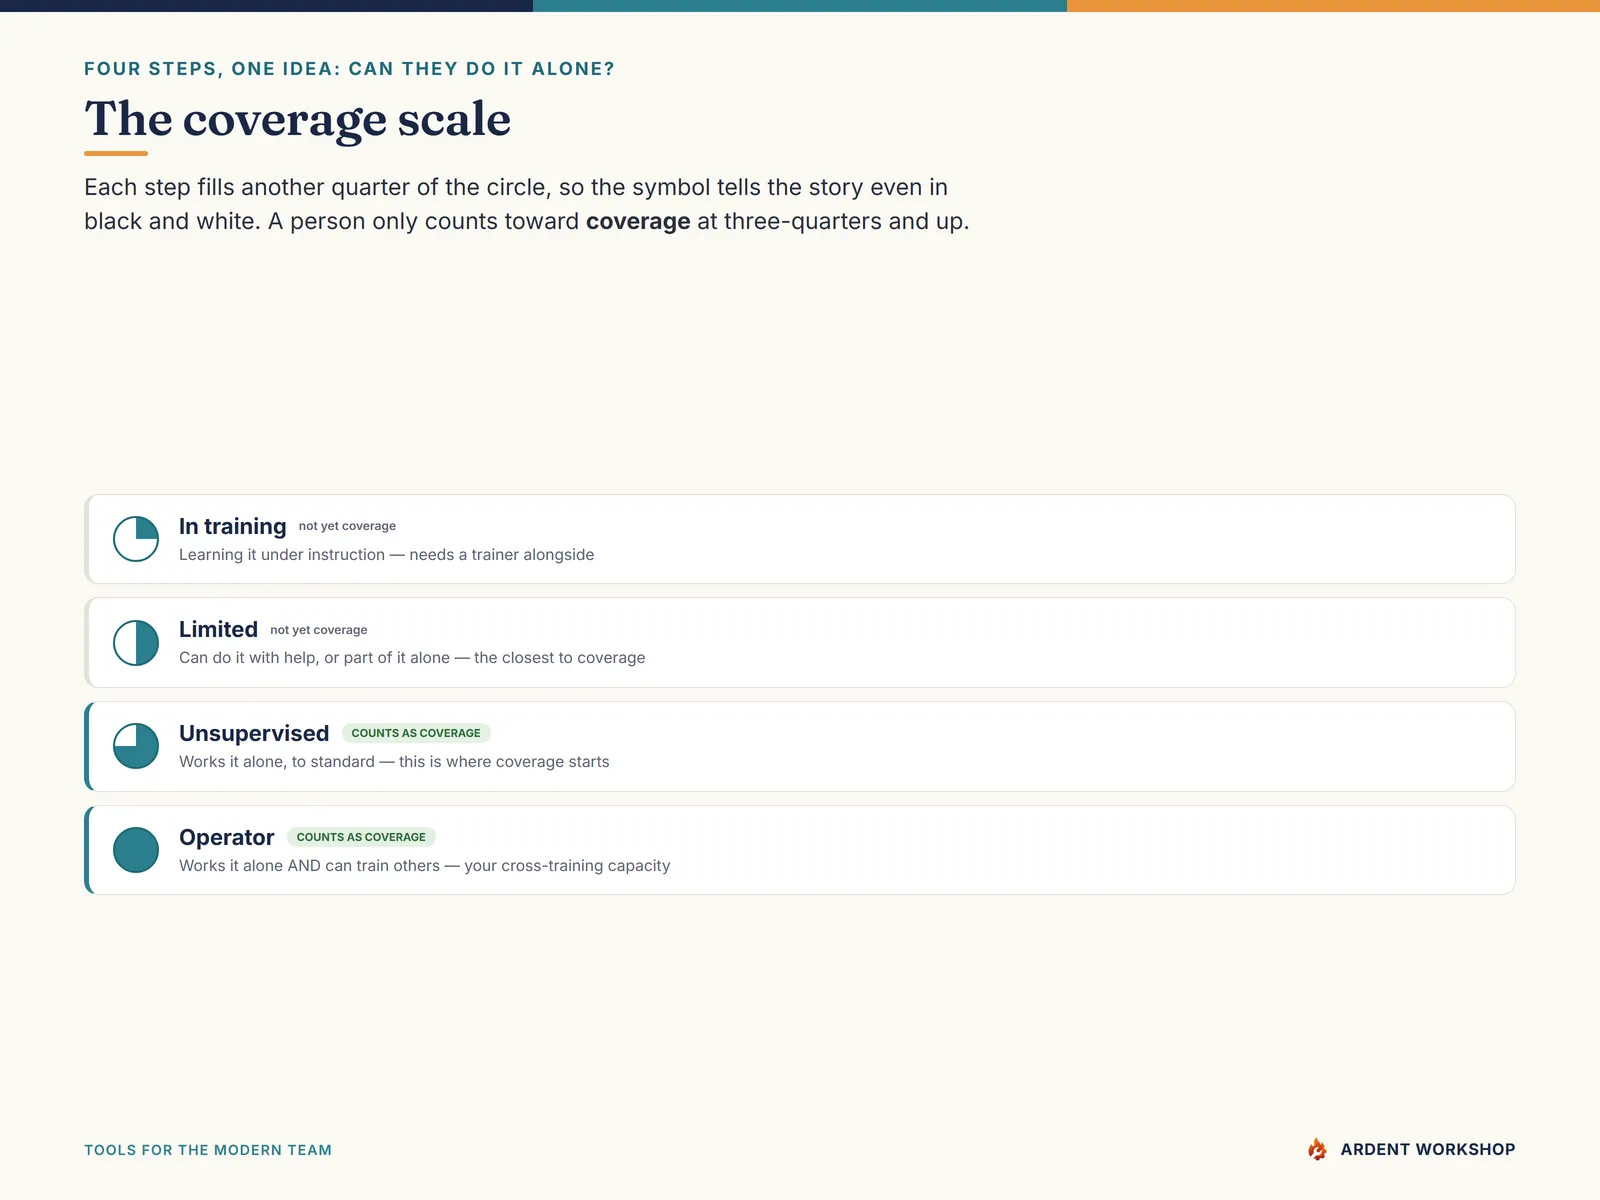The height and width of the screenshot is (1200, 1600).
Task: Click 'COUNTS AS COVERAGE' badge beside Unsupervised
Action: [x=416, y=733]
